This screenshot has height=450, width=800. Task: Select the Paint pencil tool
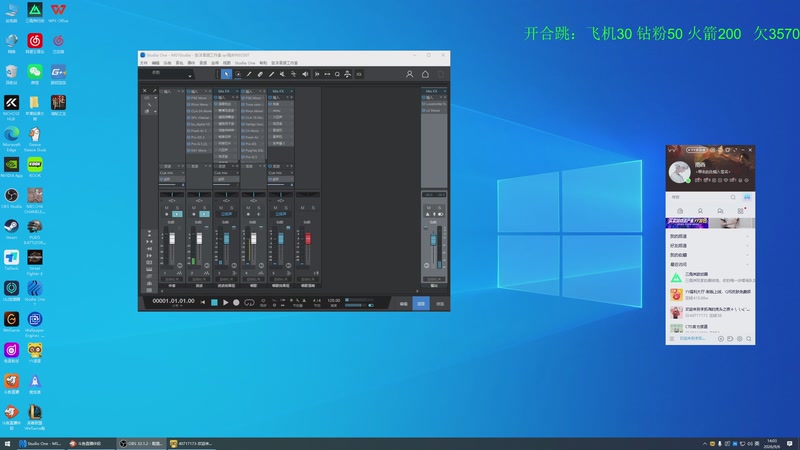(271, 74)
